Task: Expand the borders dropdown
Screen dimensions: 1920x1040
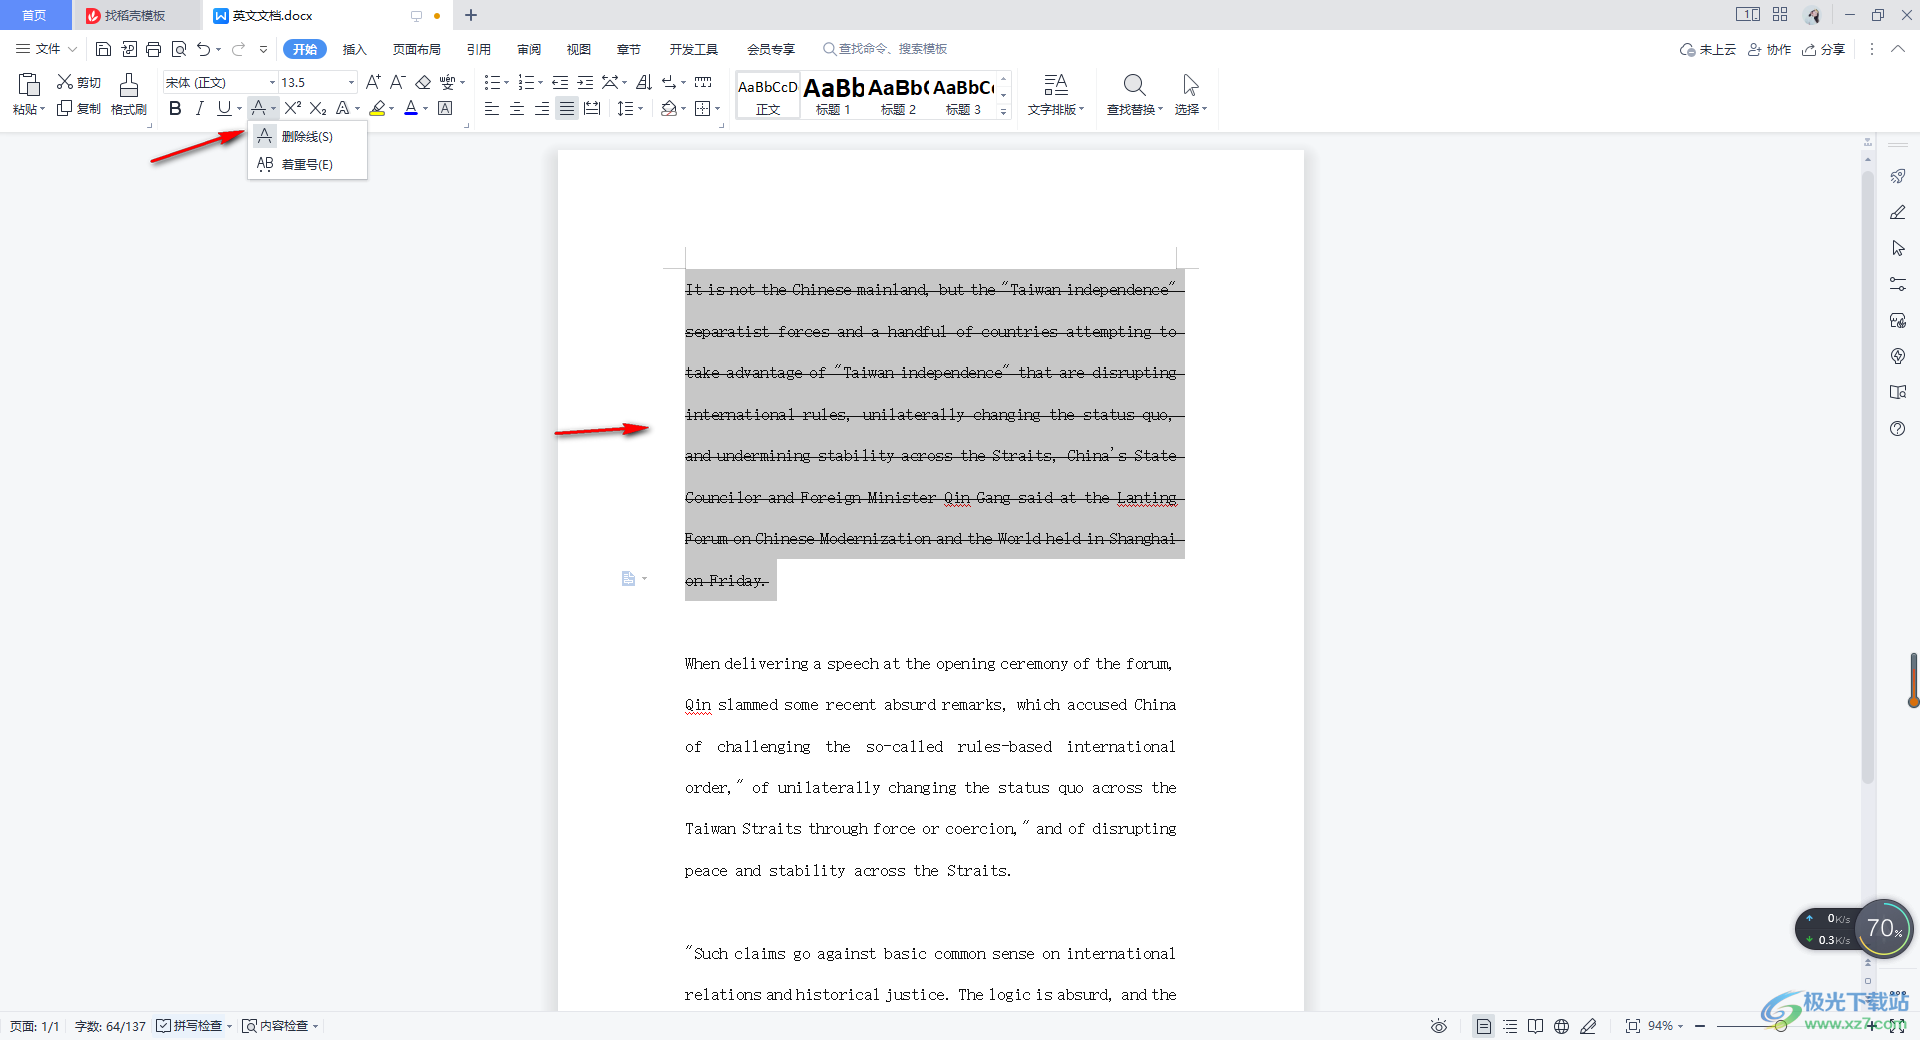Action: tap(717, 108)
